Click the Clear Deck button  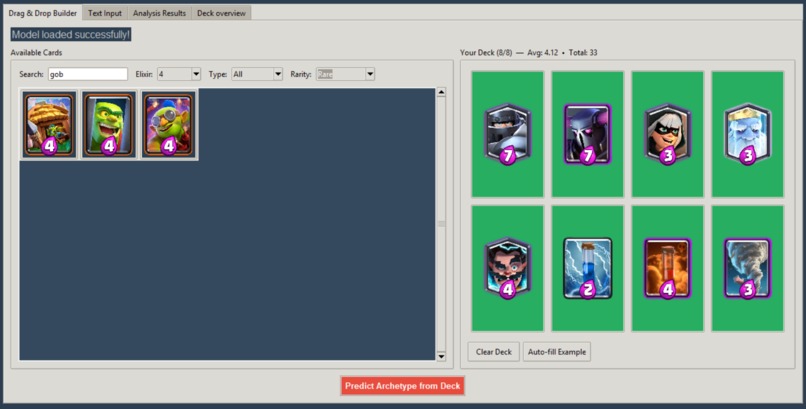click(493, 352)
